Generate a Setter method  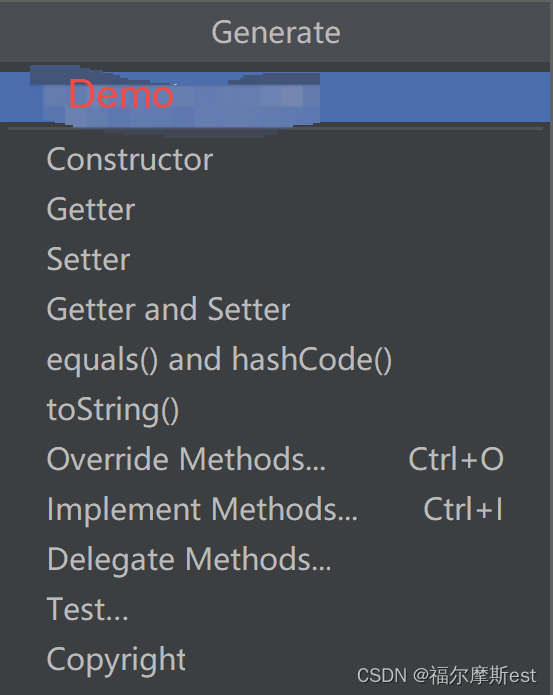275,259
